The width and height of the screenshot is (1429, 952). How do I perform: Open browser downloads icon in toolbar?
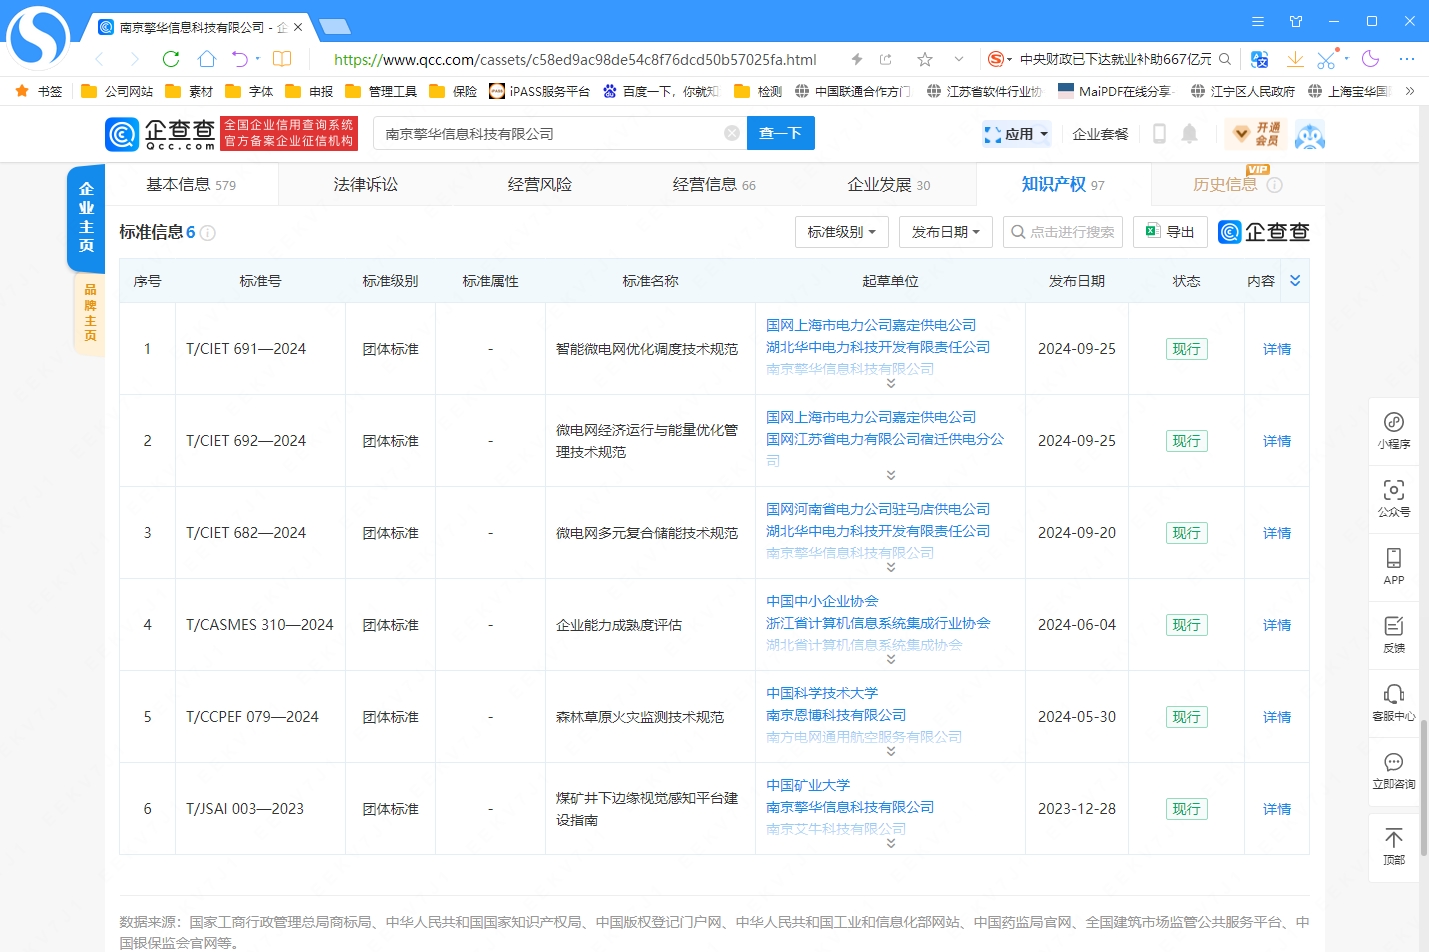tap(1294, 59)
